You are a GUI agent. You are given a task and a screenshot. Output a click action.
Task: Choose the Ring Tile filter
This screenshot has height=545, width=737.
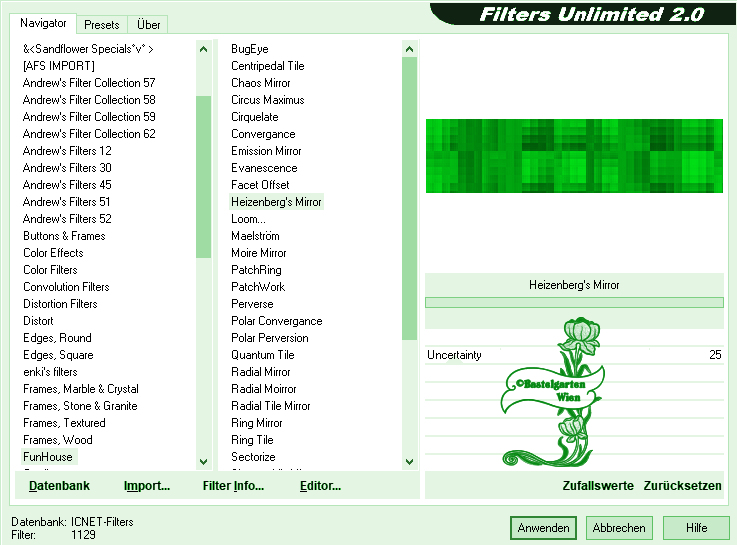point(252,440)
